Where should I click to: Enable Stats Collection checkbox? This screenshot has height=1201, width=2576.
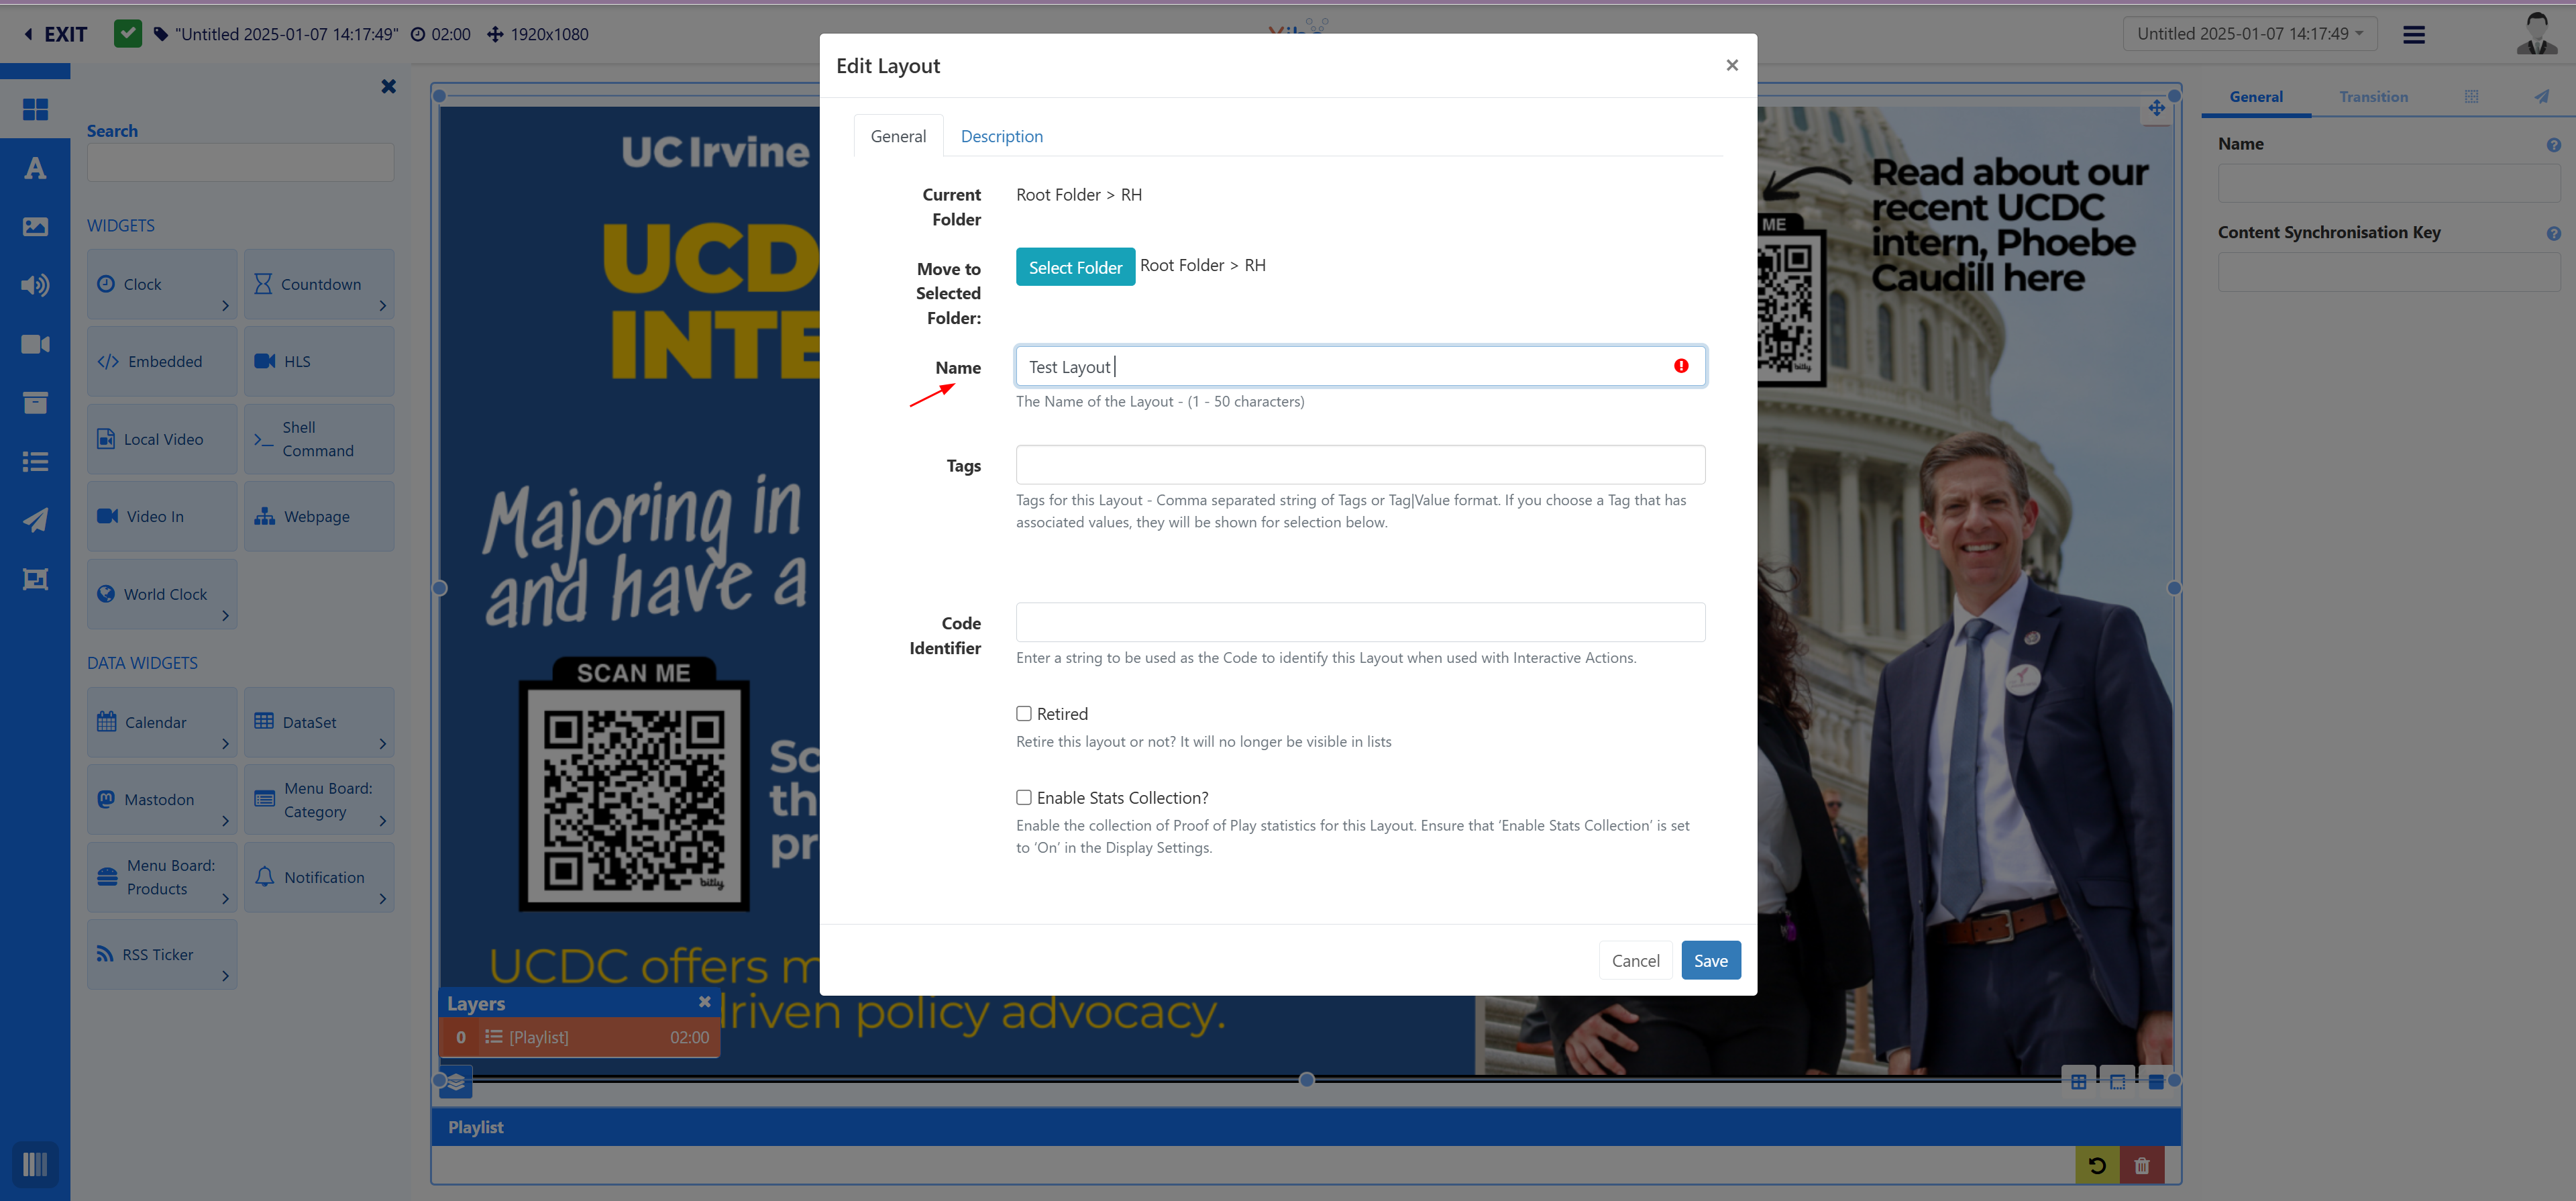click(1023, 798)
